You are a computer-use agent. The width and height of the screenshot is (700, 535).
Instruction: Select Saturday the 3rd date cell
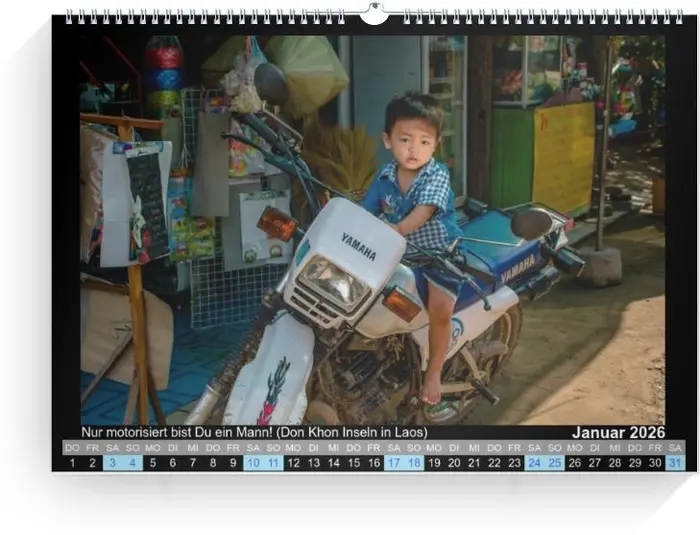point(112,463)
